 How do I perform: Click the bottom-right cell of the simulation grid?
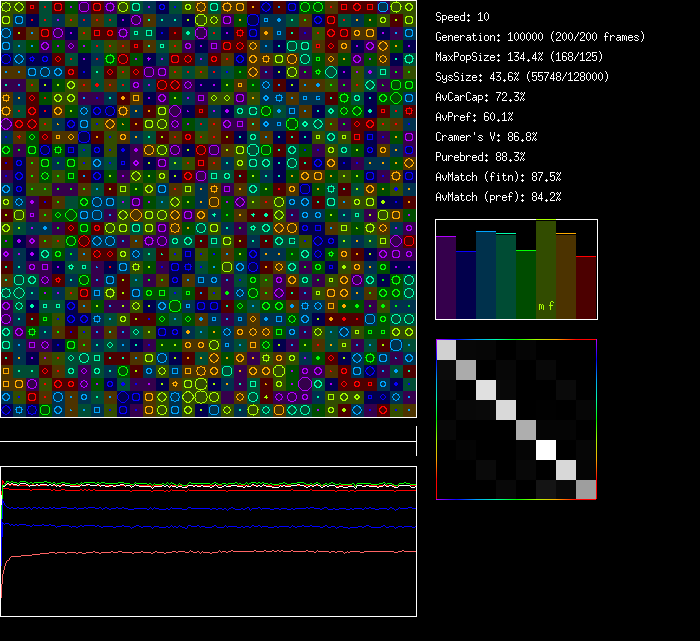(409, 410)
